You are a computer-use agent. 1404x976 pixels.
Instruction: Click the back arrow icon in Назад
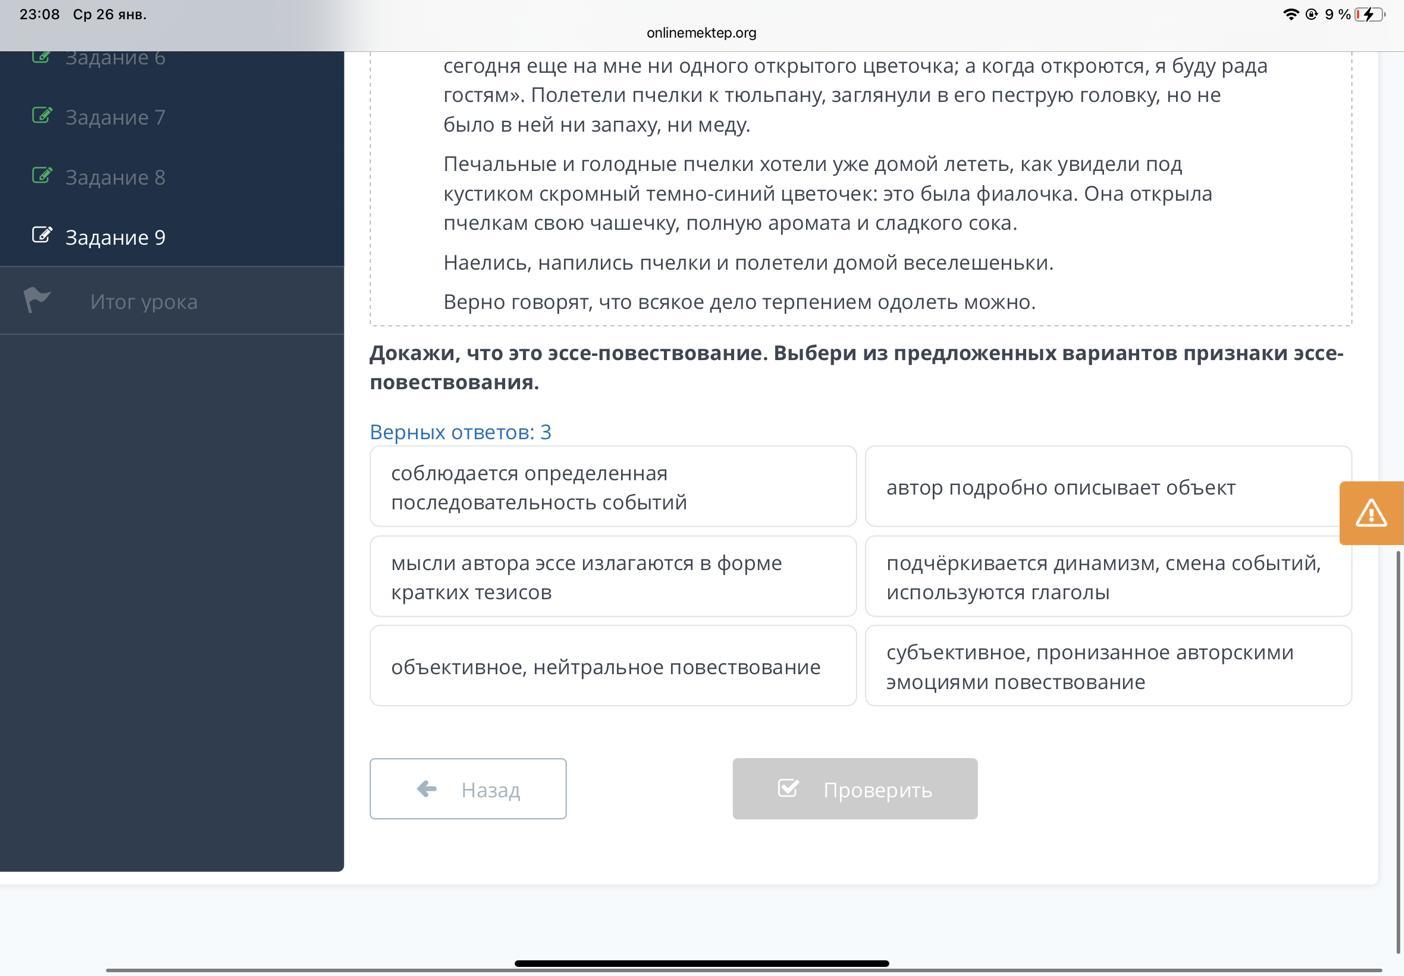(427, 789)
